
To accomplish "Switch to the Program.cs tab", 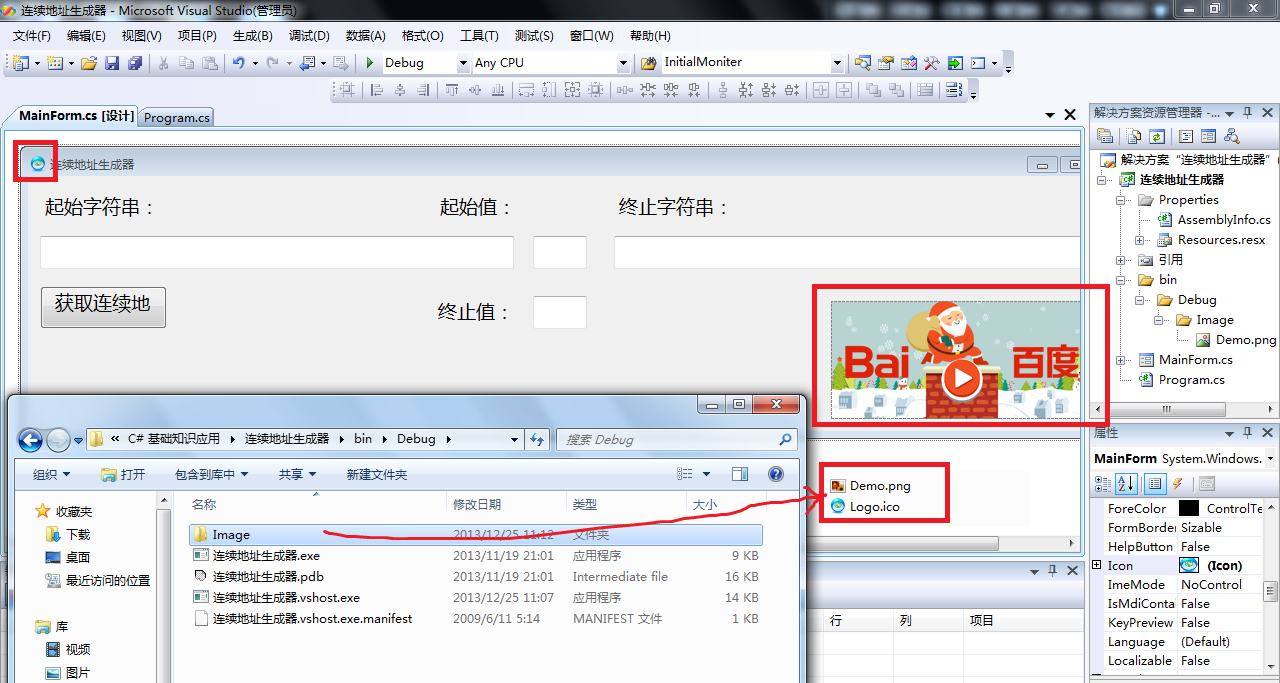I will click(177, 117).
